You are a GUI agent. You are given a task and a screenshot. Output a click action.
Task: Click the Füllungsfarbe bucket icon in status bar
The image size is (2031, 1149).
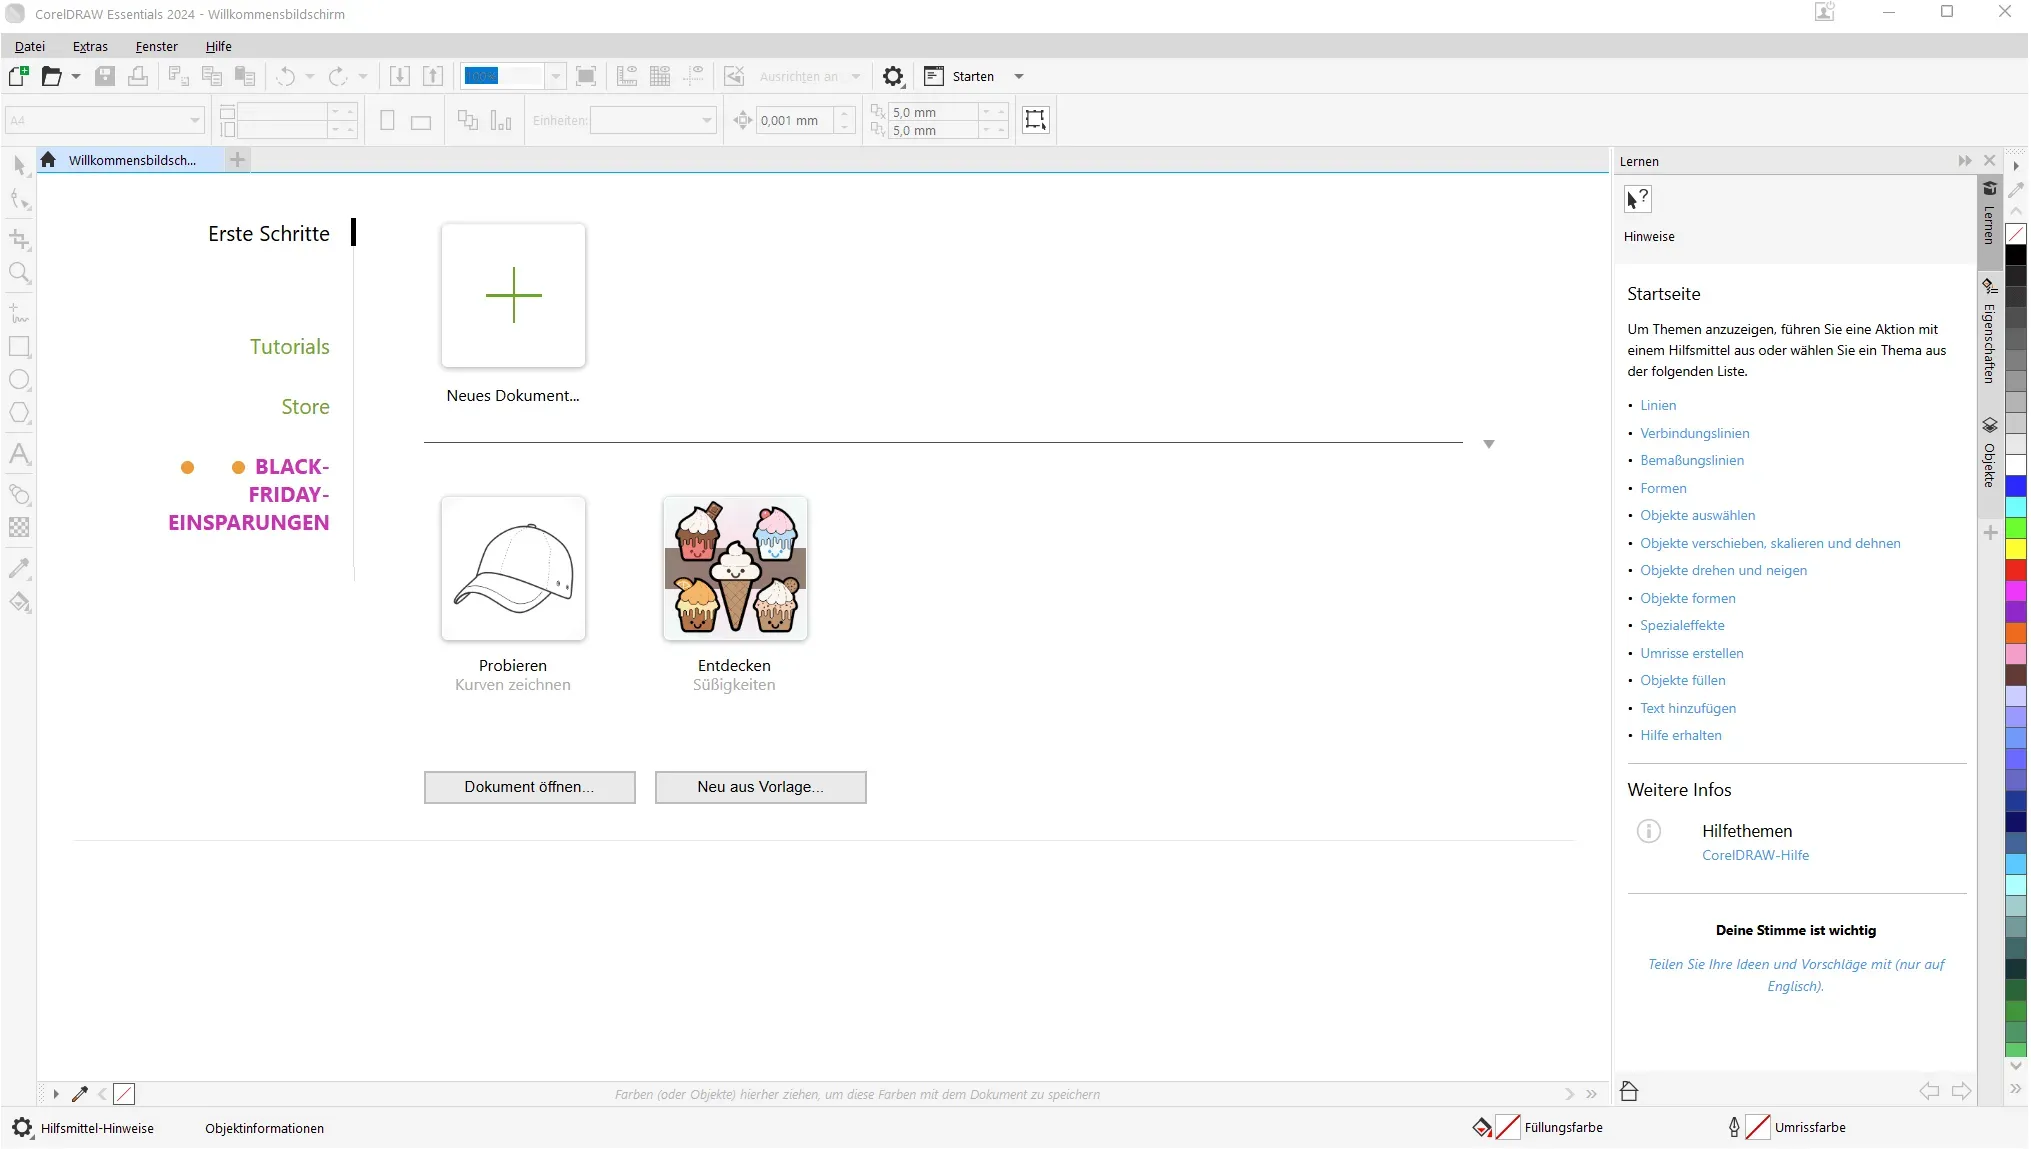coord(1482,1127)
